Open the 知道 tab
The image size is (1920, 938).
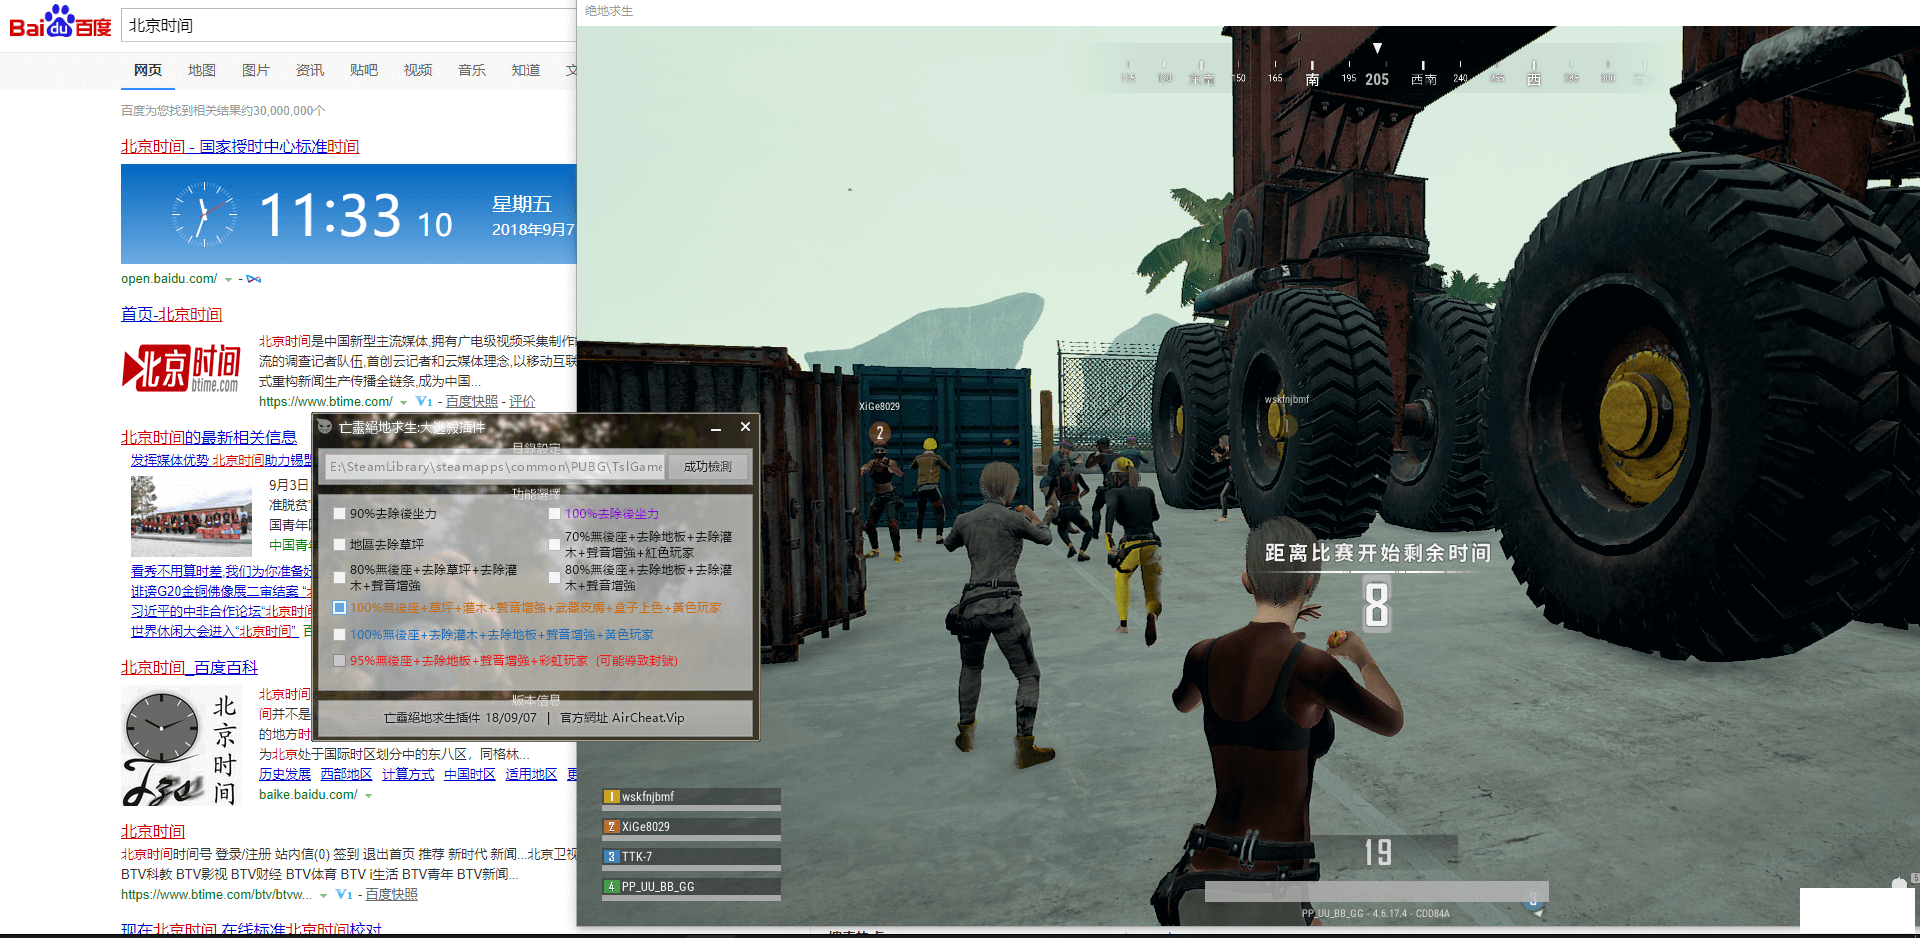tap(526, 70)
